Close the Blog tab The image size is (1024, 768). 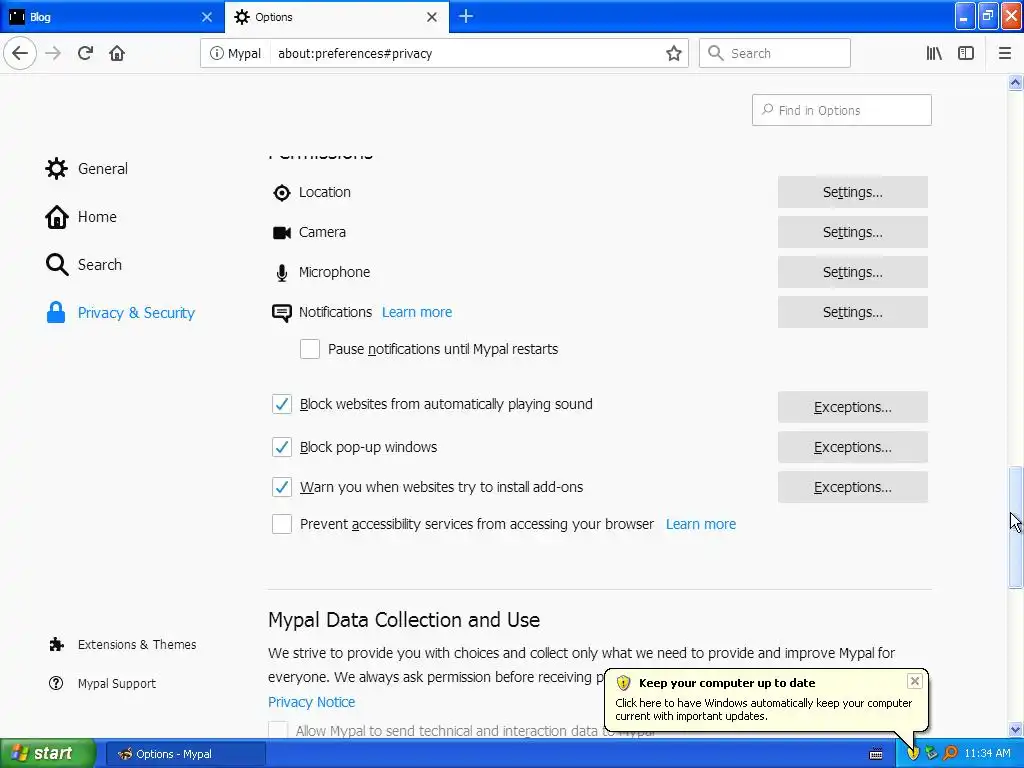coord(206,17)
